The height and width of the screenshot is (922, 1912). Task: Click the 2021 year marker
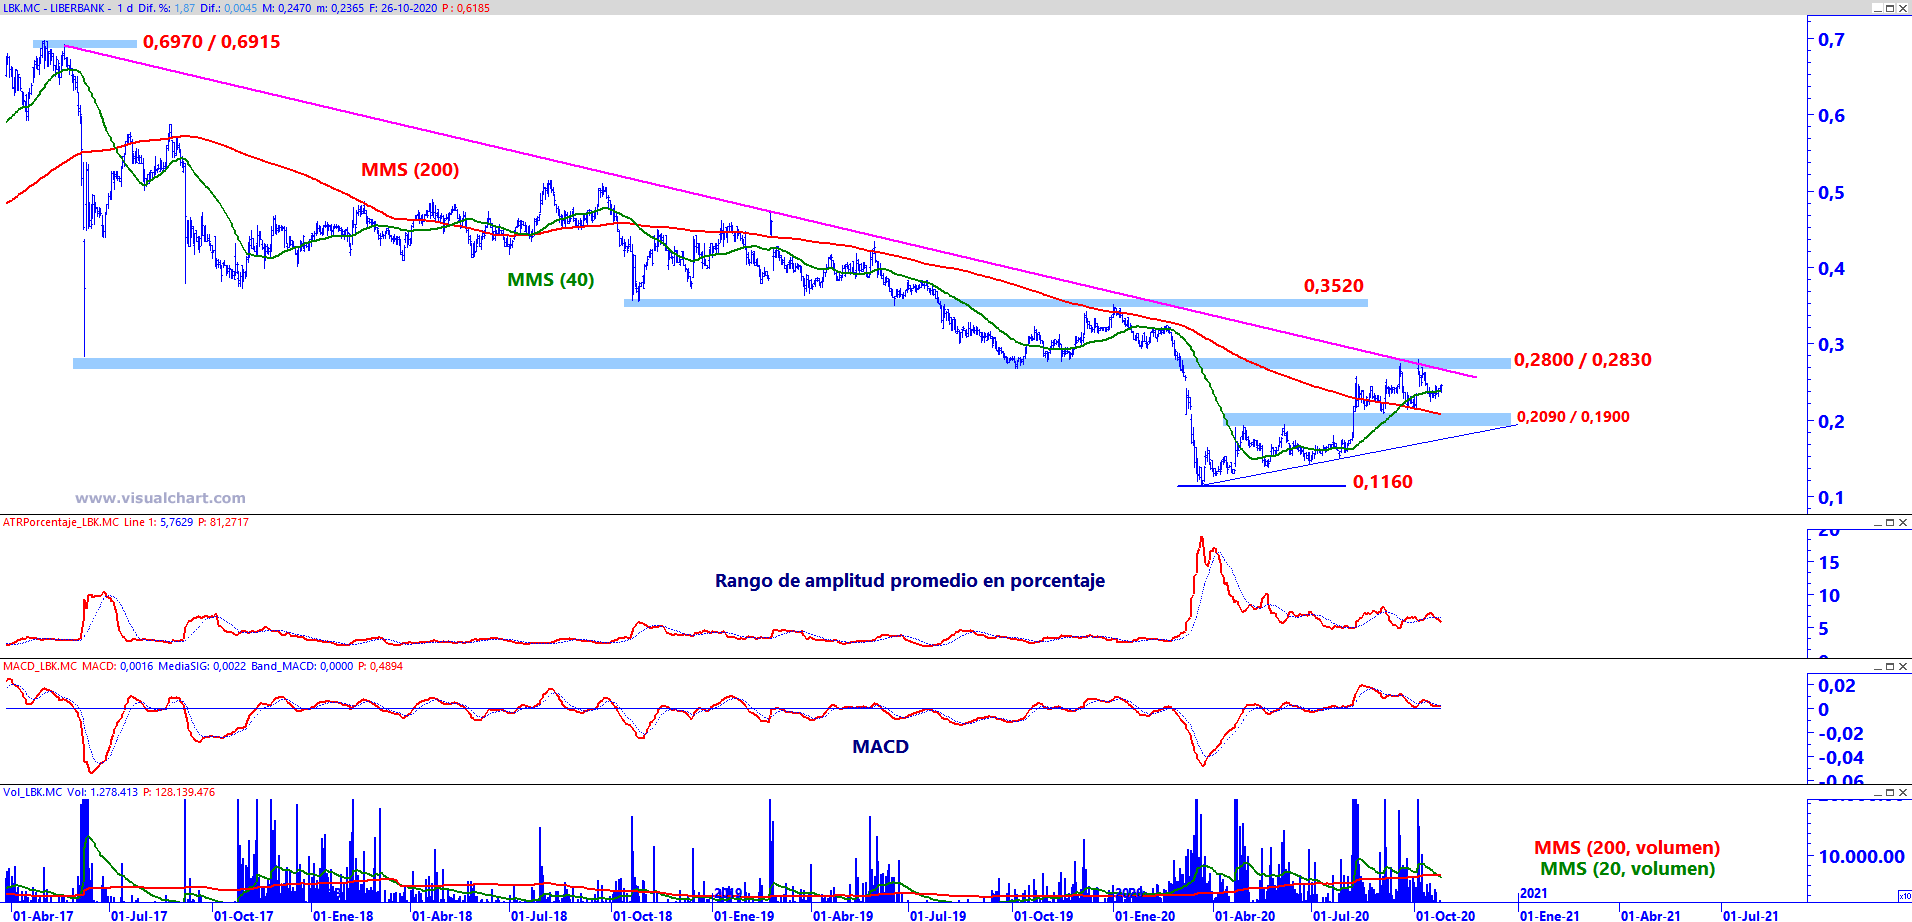[x=1534, y=893]
